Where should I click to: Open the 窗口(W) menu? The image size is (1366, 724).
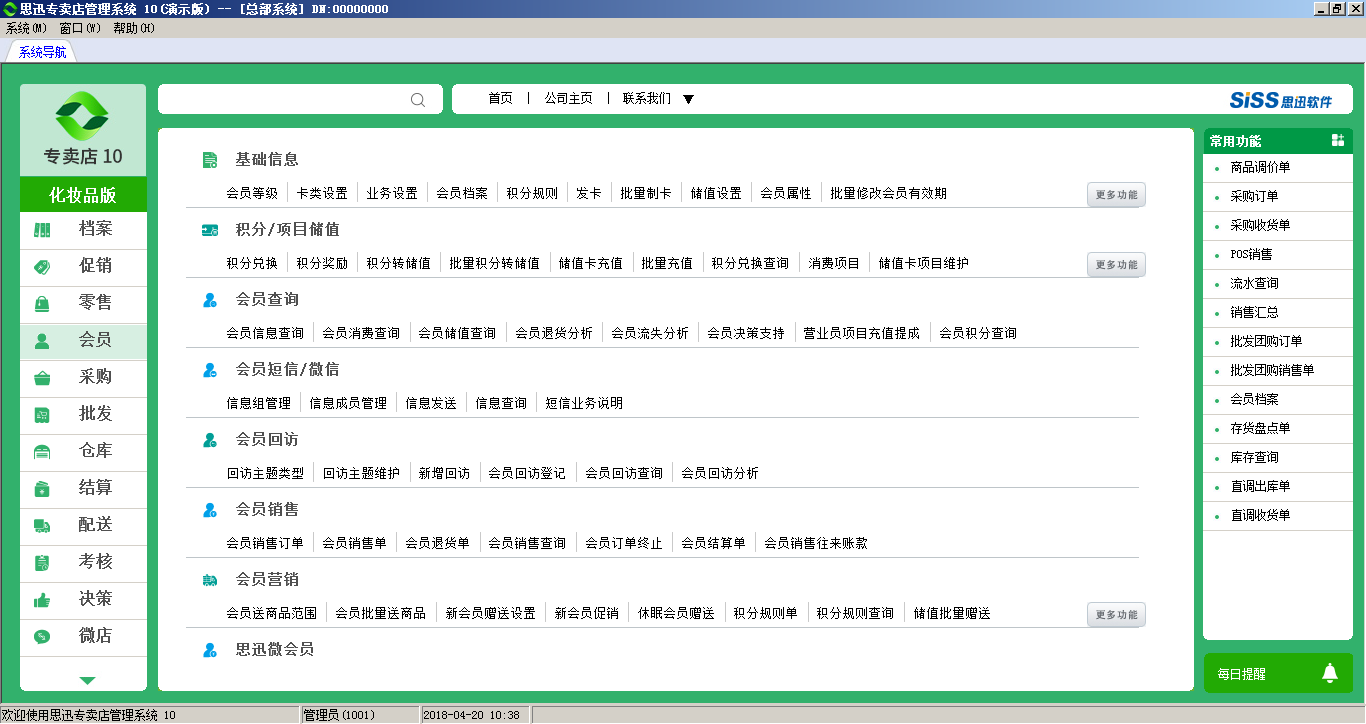[80, 28]
